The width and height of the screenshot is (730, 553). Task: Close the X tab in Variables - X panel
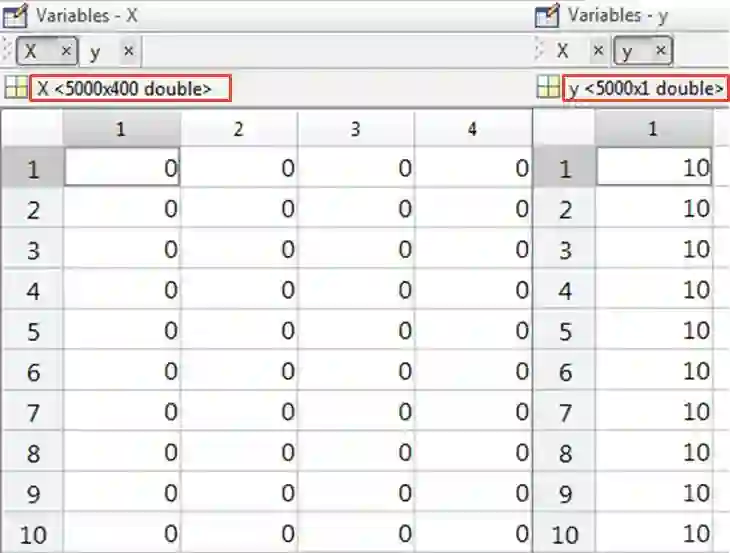tap(66, 50)
